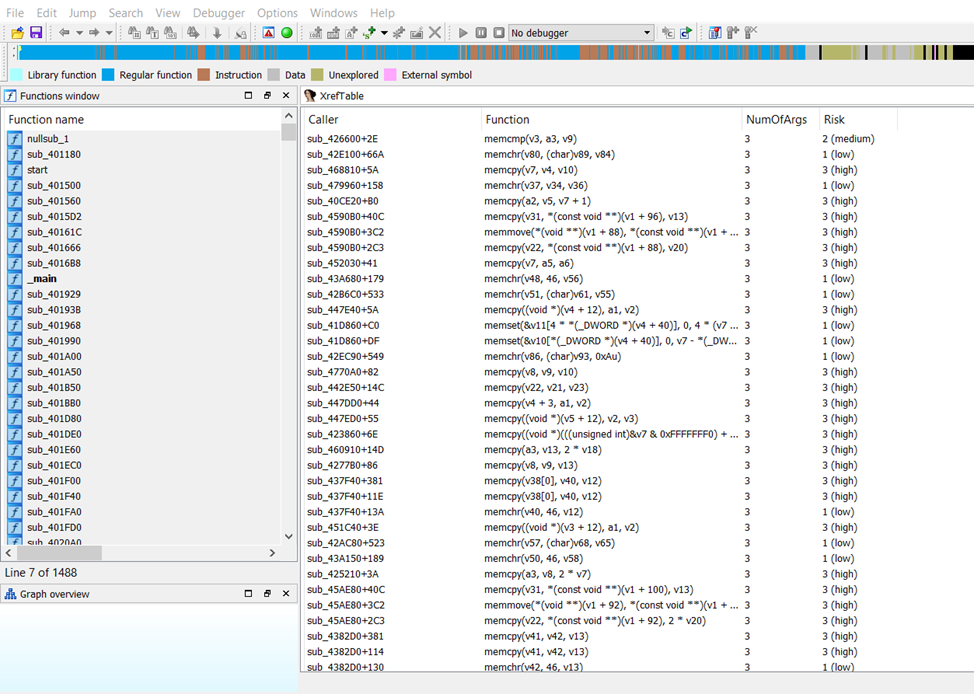
Task: Click the second gray plus toolbar icon
Action: (x=333, y=32)
